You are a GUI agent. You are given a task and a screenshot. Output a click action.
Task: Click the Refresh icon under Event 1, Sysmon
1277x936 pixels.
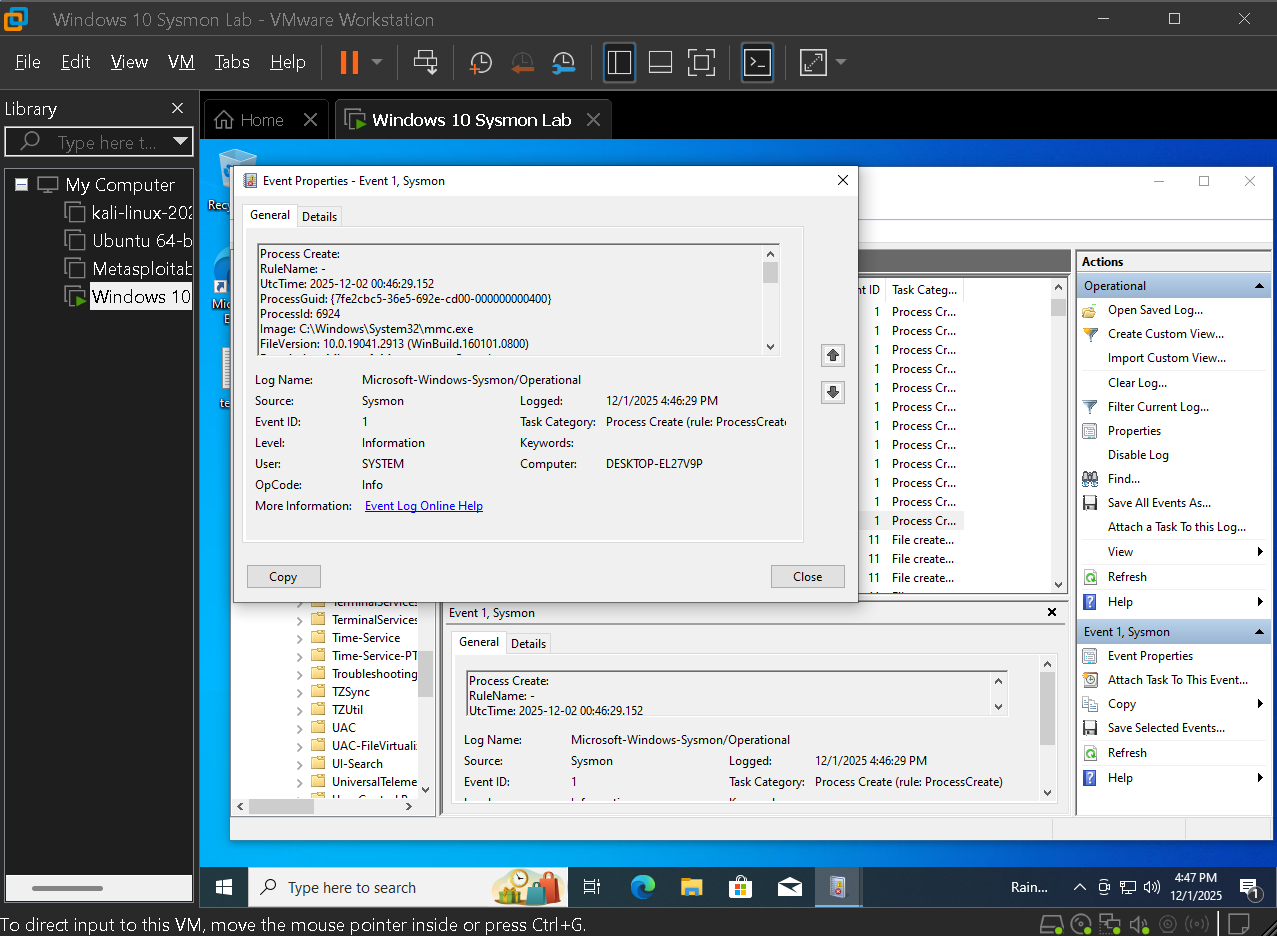tap(1088, 752)
